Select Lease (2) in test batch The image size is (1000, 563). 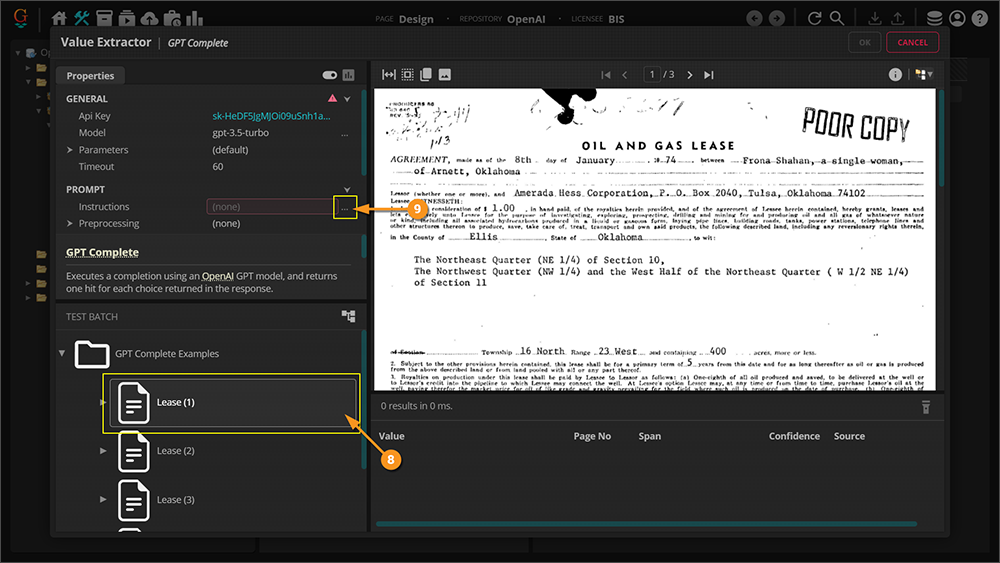tap(175, 451)
